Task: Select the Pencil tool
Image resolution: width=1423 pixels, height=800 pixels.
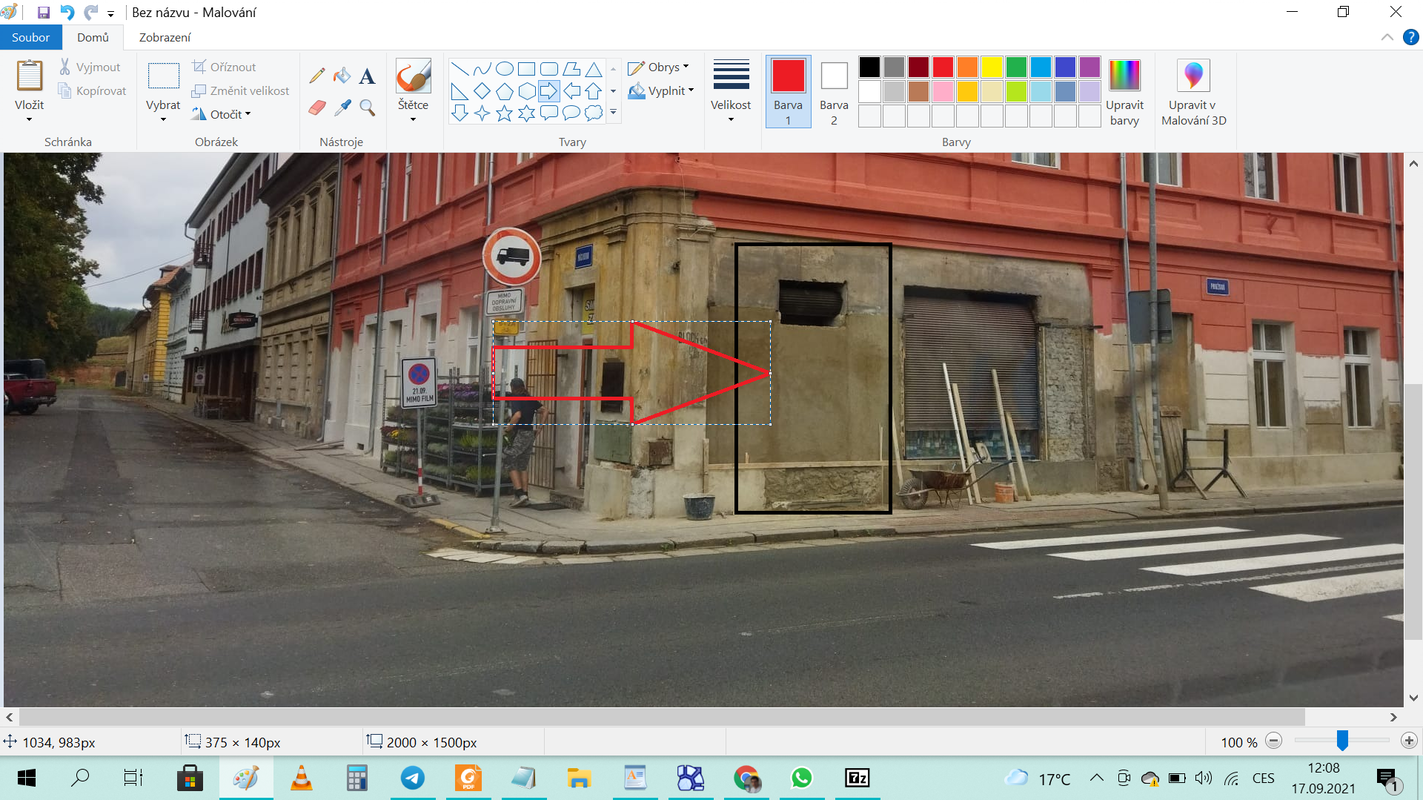Action: pos(317,76)
